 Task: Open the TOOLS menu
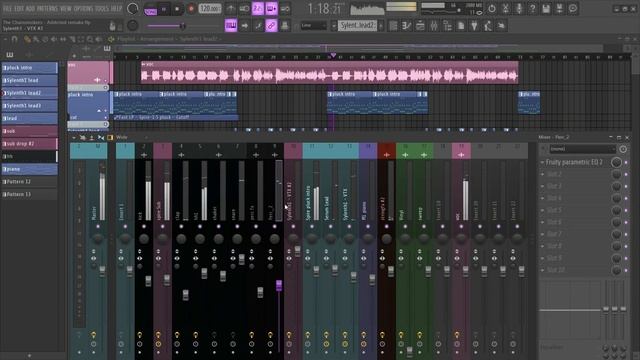[102, 9]
